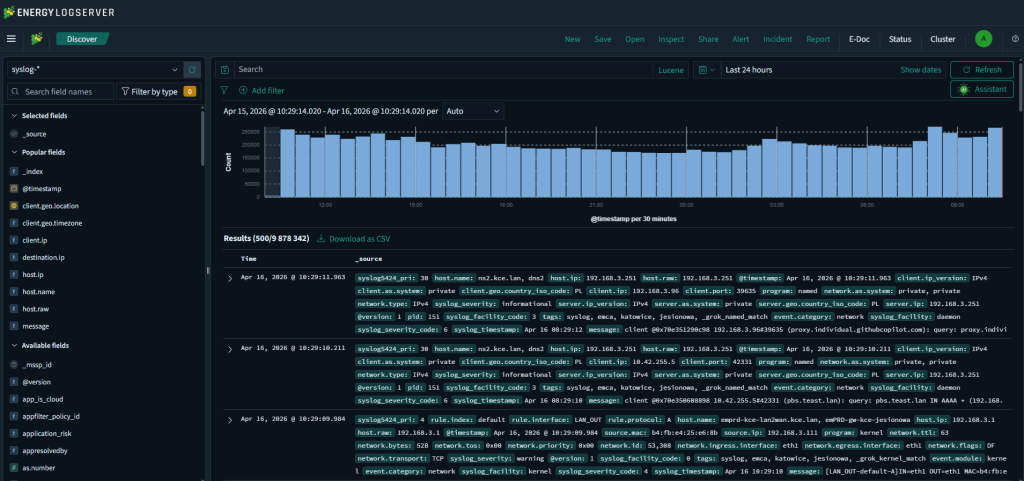Image resolution: width=1024 pixels, height=481 pixels.
Task: Click the saved query disk icon
Action: (226, 70)
